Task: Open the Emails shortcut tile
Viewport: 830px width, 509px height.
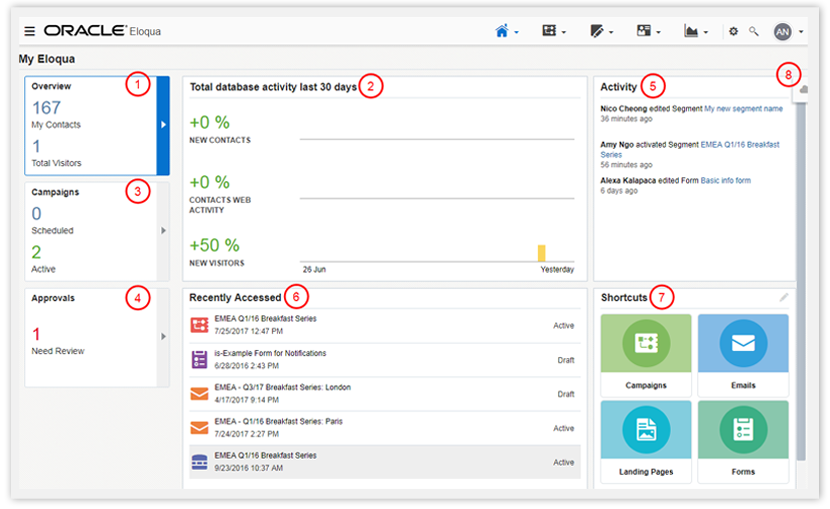Action: click(743, 355)
